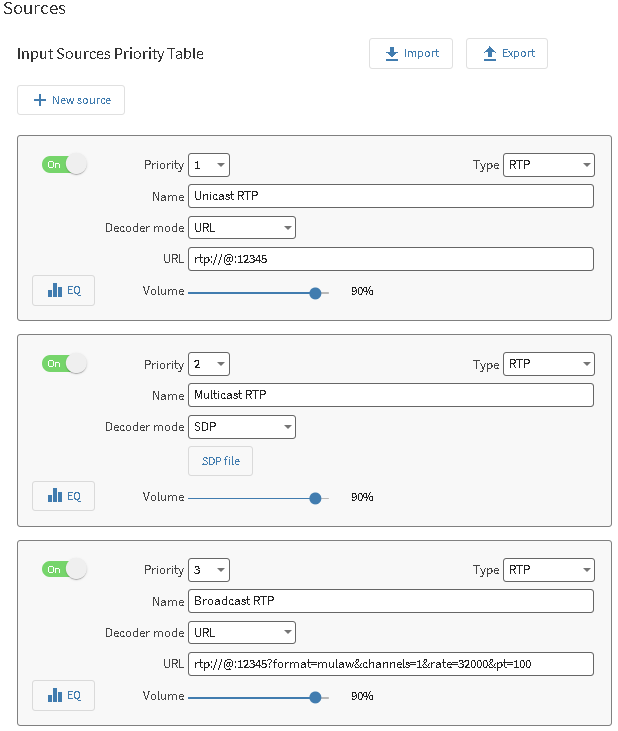Toggle off the Unicast RTP source
The height and width of the screenshot is (731, 618).
point(64,164)
